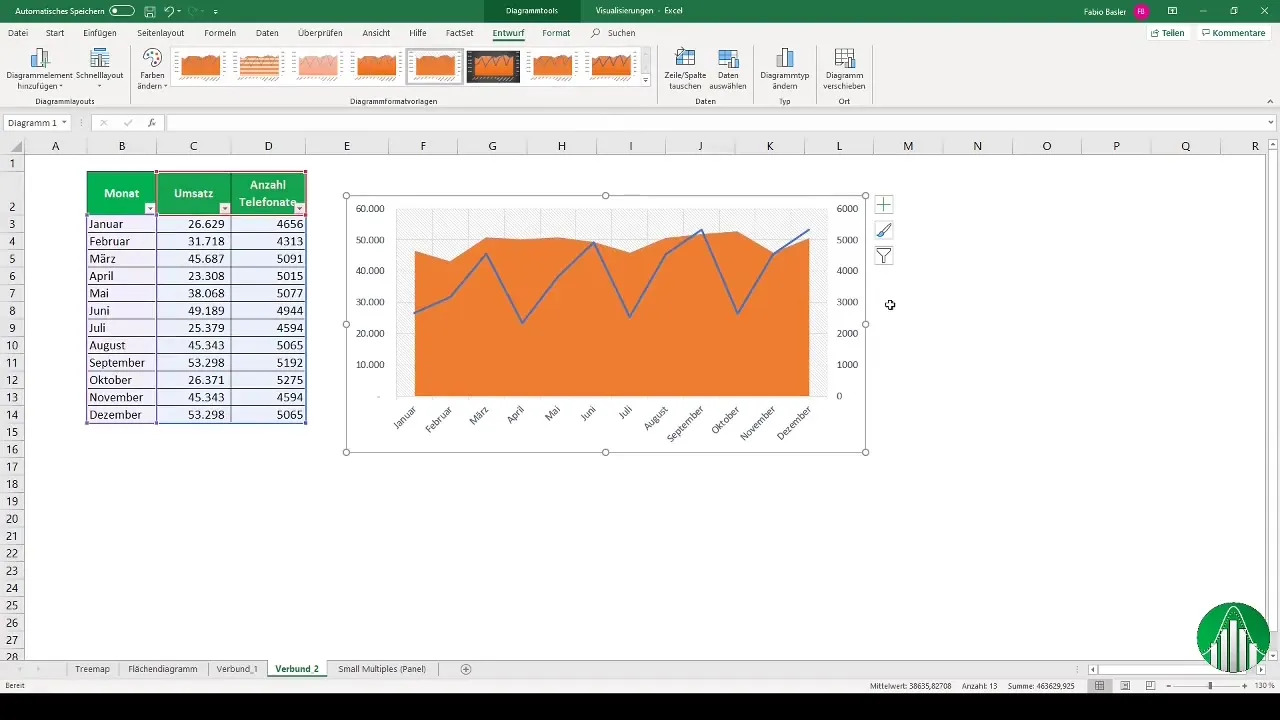Select cell with value 5275

(x=269, y=379)
